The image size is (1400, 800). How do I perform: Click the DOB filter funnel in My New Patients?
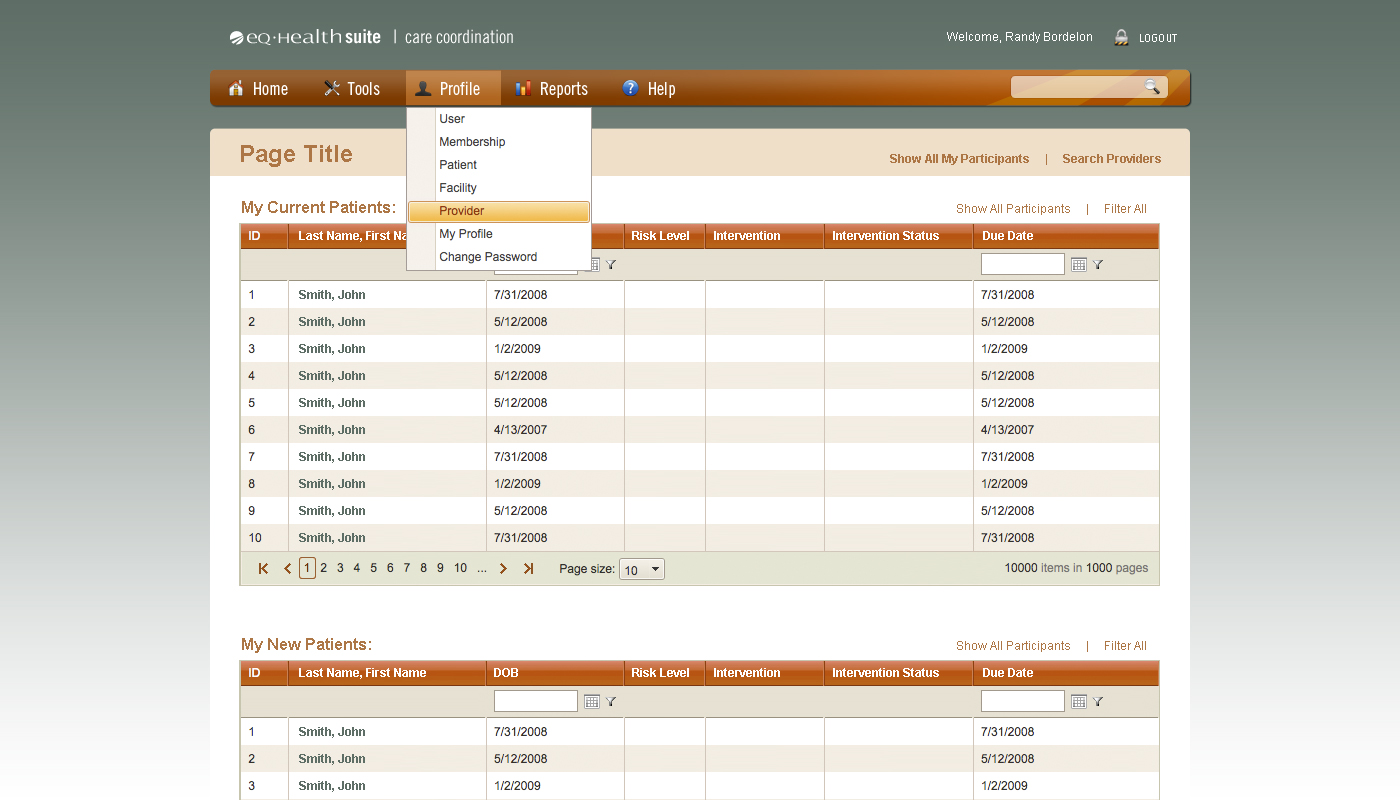pyautogui.click(x=611, y=701)
